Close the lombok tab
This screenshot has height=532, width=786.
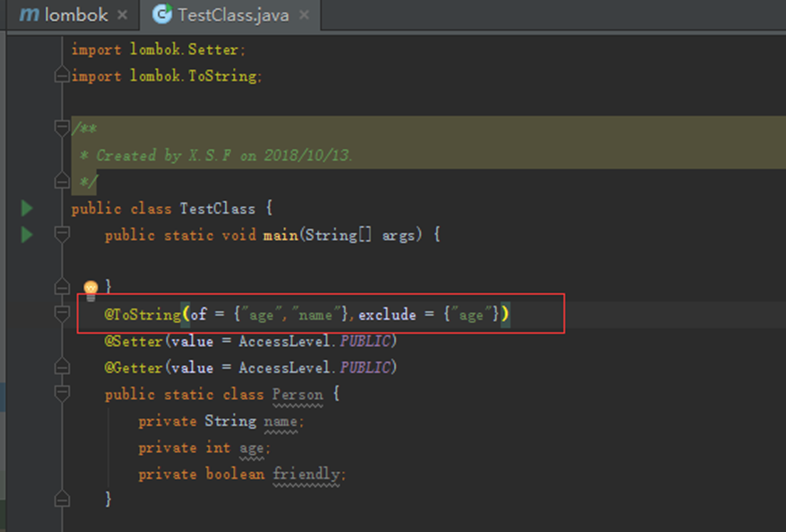click(x=121, y=16)
